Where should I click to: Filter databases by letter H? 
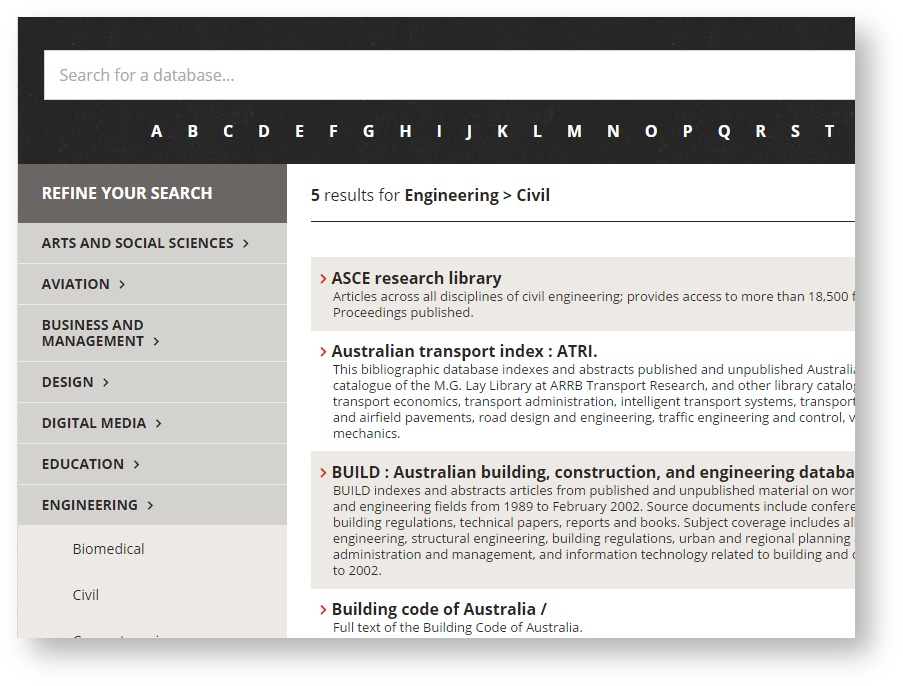pyautogui.click(x=405, y=131)
